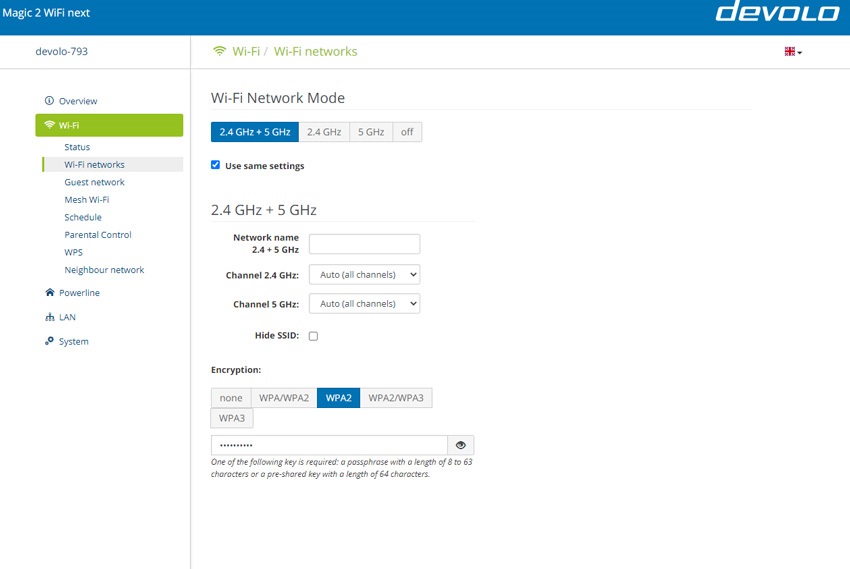Click the passphrase length hint text
850x569 pixels.
click(x=342, y=468)
